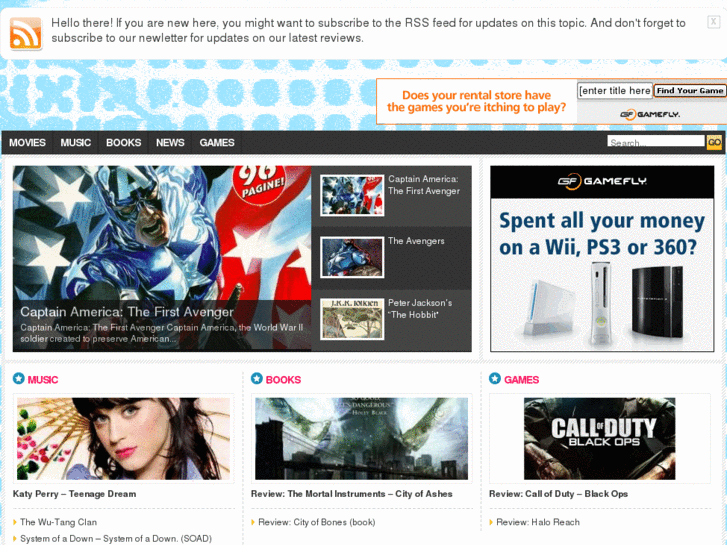Open the Call of Duty Black Ops thumbnail
Viewport: 727px width, 545px height.
click(599, 438)
